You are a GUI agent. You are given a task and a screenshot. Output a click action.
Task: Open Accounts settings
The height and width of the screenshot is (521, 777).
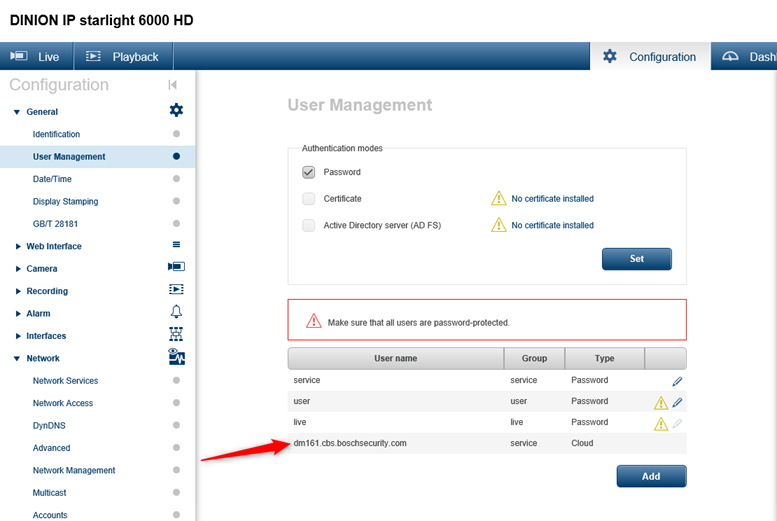(50, 515)
